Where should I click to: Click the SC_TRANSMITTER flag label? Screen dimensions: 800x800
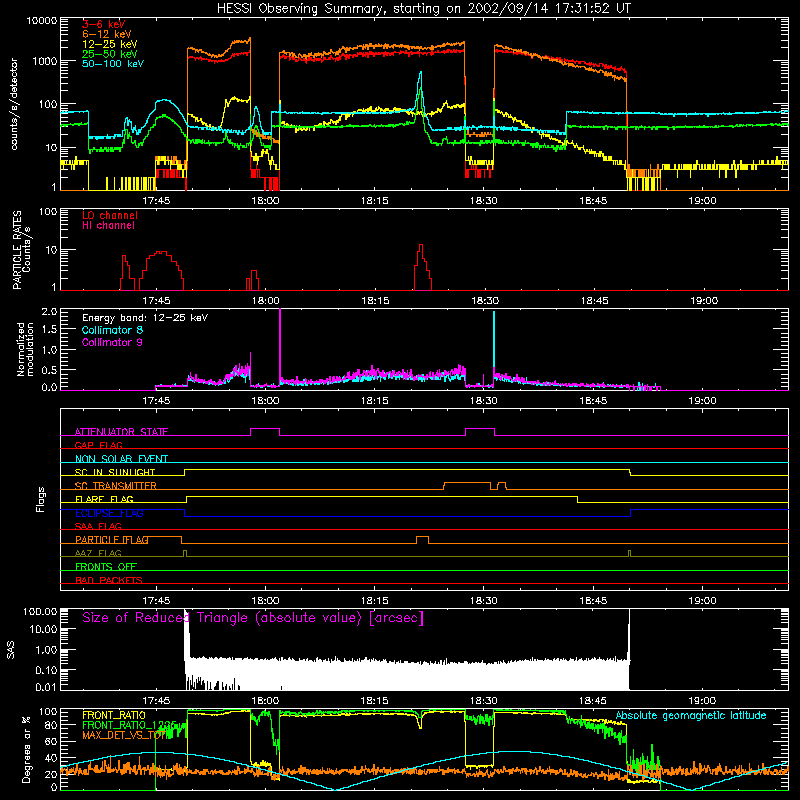(115, 486)
